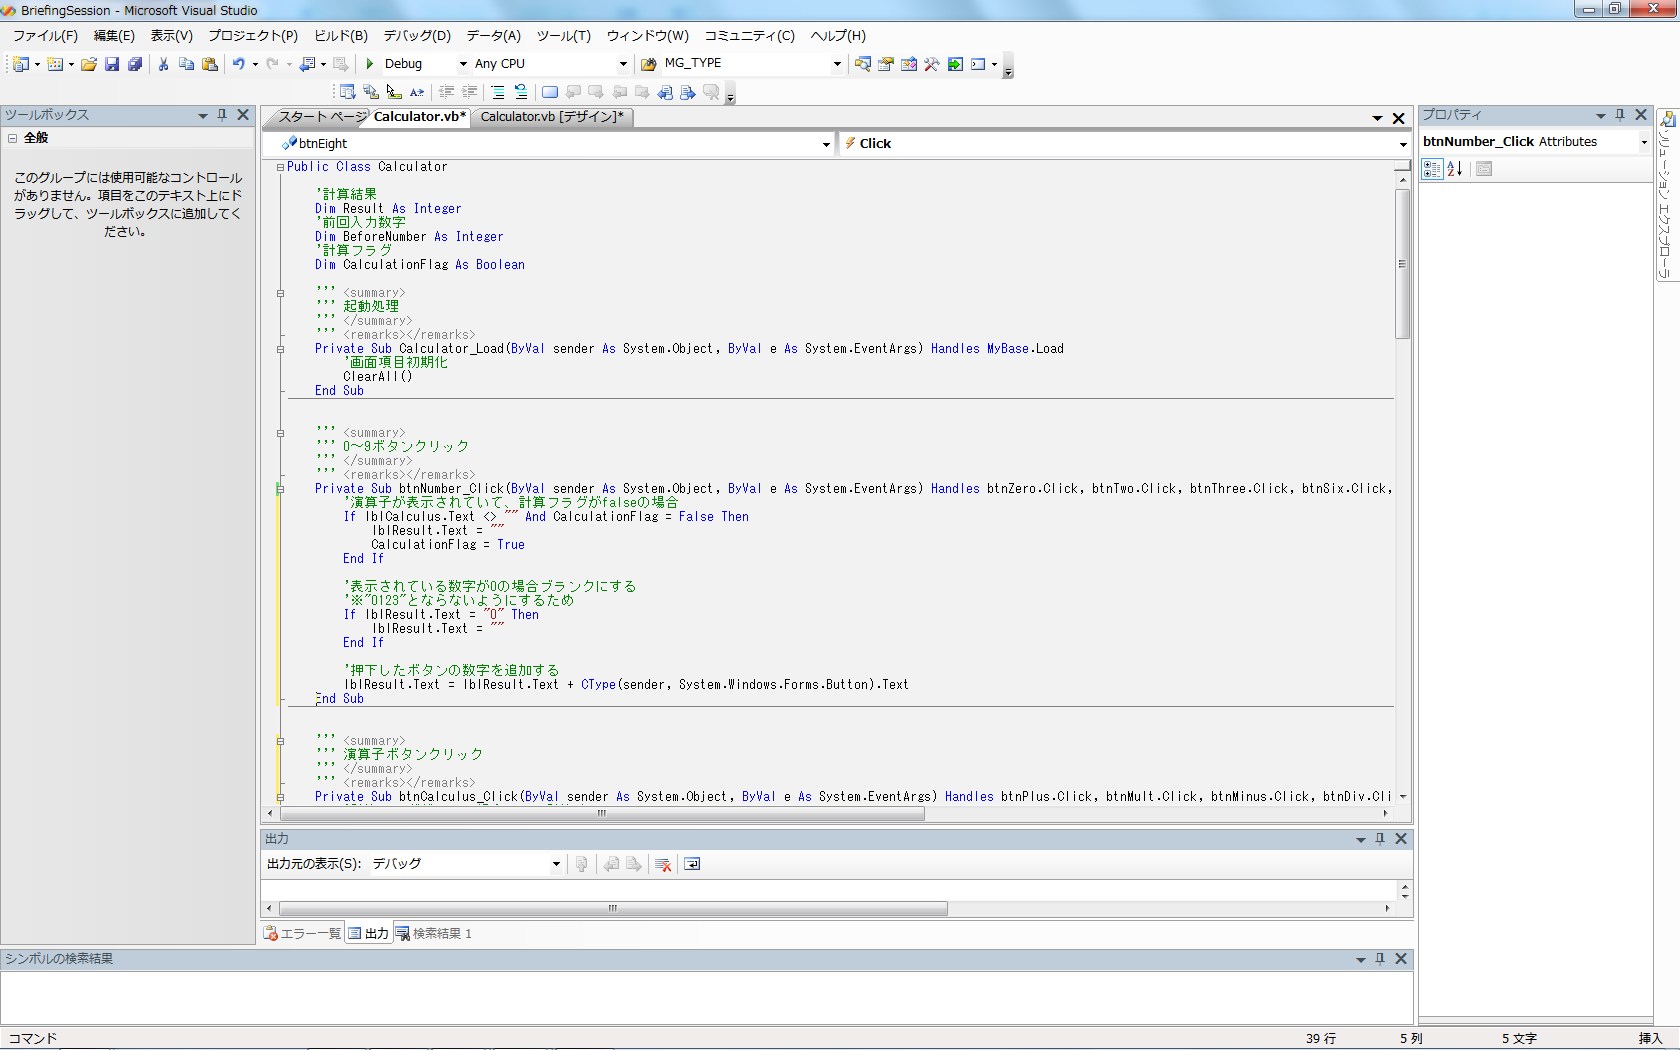Open Object Browser from toolbar icon
Screen dimensions: 1680x1050
(909, 64)
